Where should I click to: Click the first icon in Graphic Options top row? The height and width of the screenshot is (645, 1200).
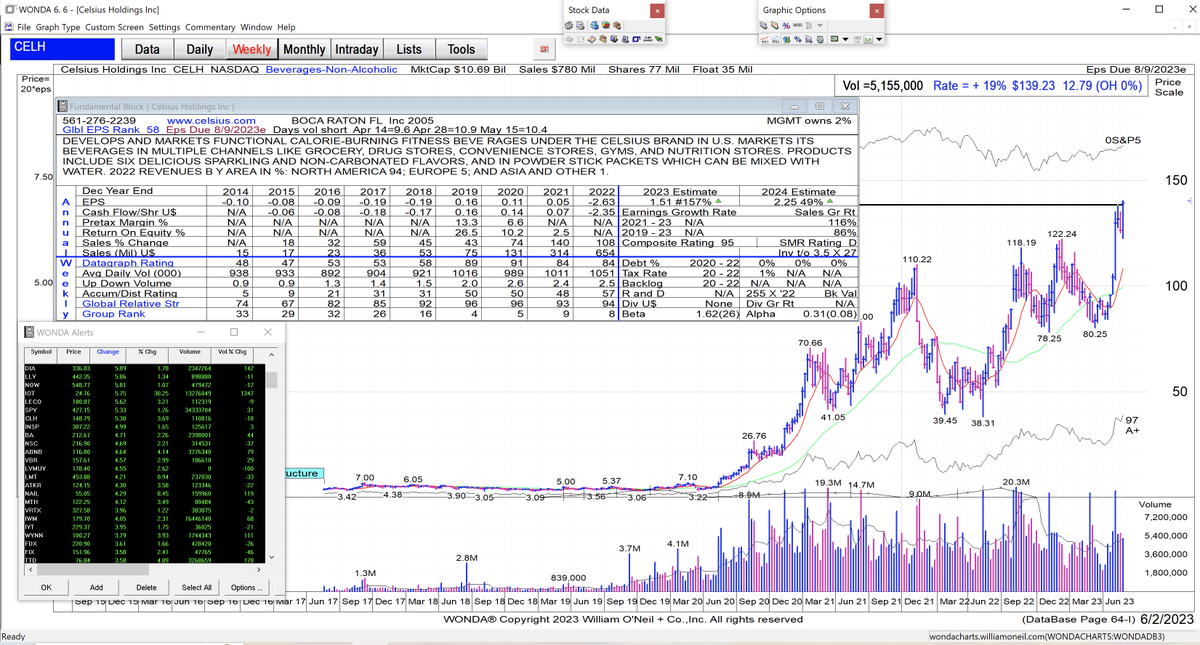point(763,25)
